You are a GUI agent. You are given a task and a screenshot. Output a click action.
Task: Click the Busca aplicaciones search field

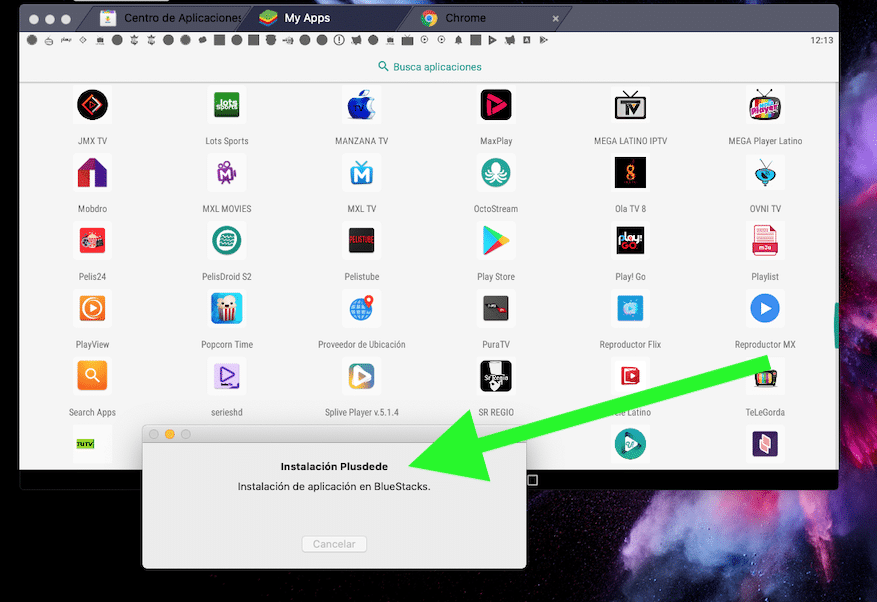point(430,67)
